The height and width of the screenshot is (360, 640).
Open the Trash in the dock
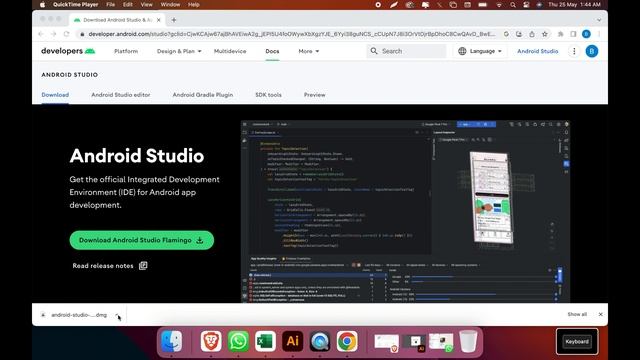click(468, 341)
